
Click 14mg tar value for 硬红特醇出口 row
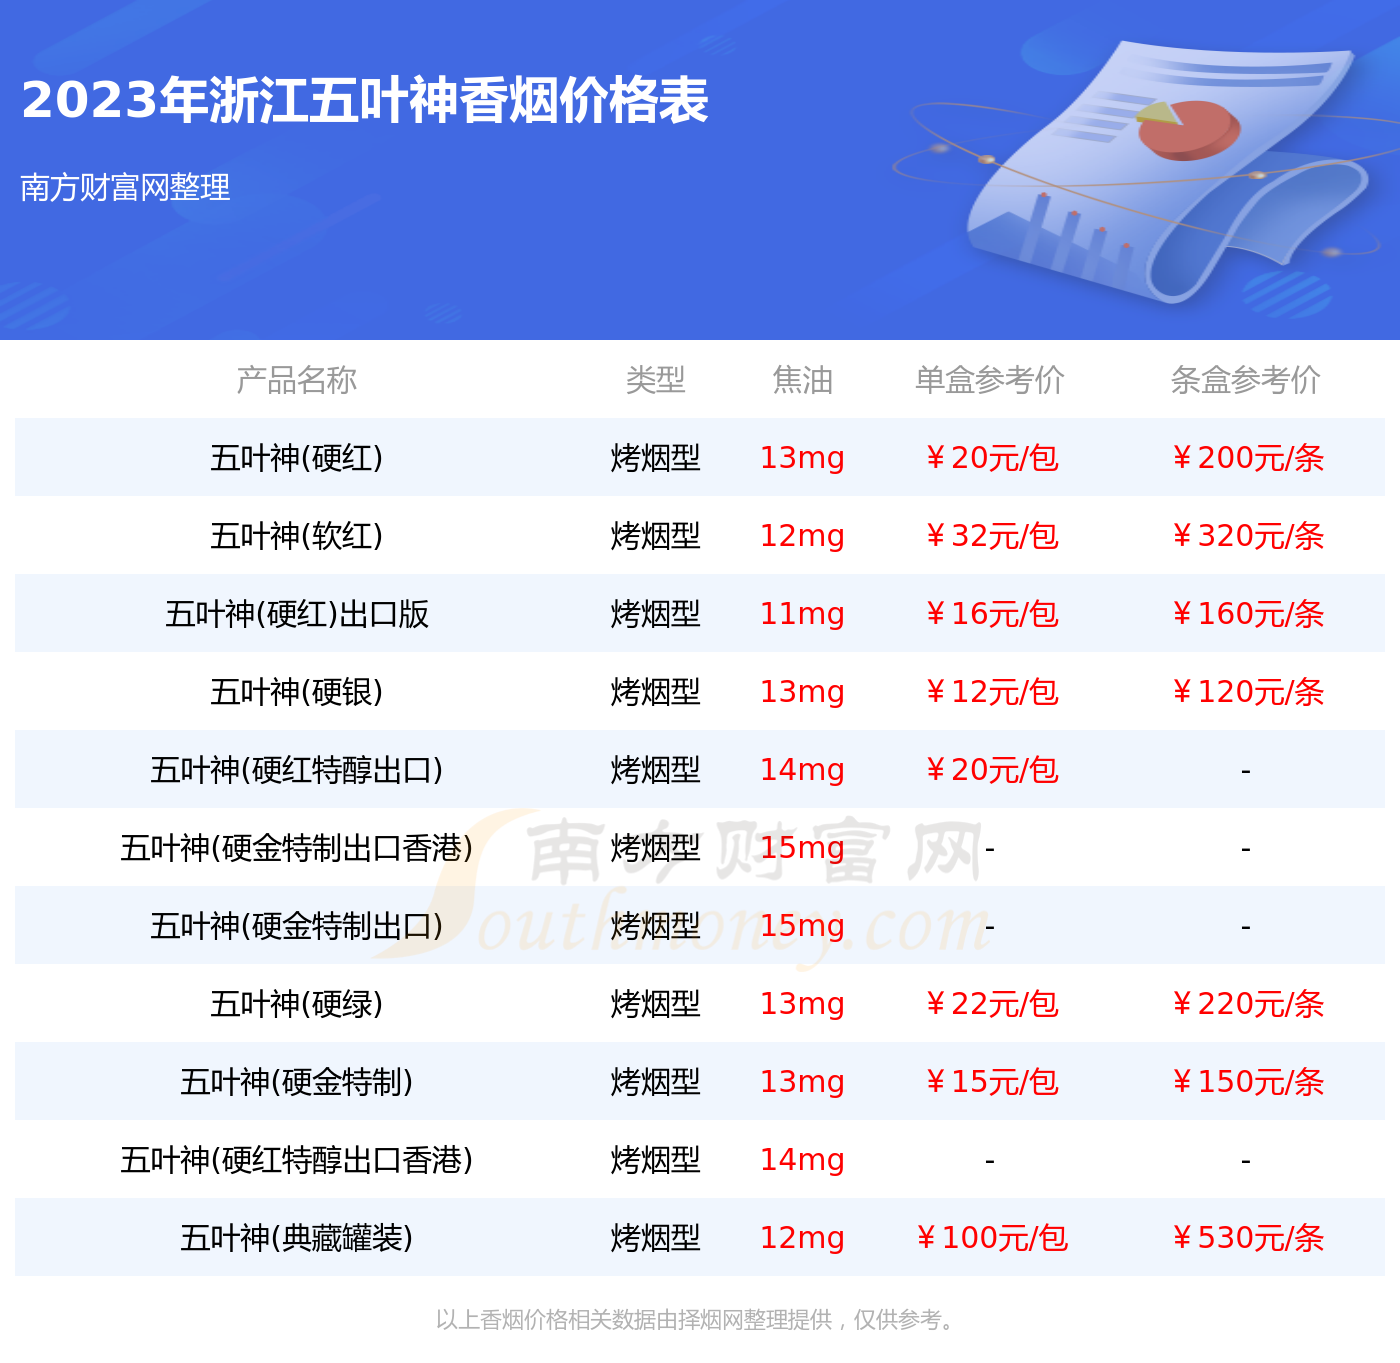click(802, 770)
